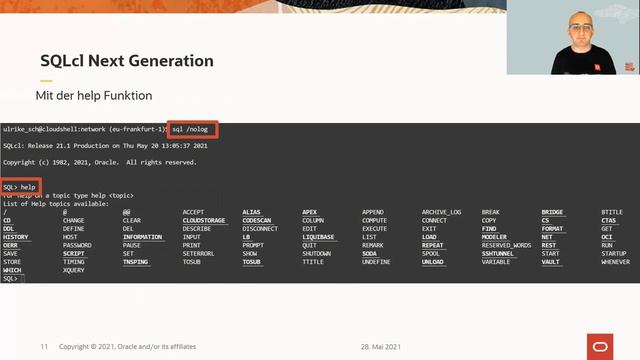Click the PROMPT help topic

click(253, 245)
